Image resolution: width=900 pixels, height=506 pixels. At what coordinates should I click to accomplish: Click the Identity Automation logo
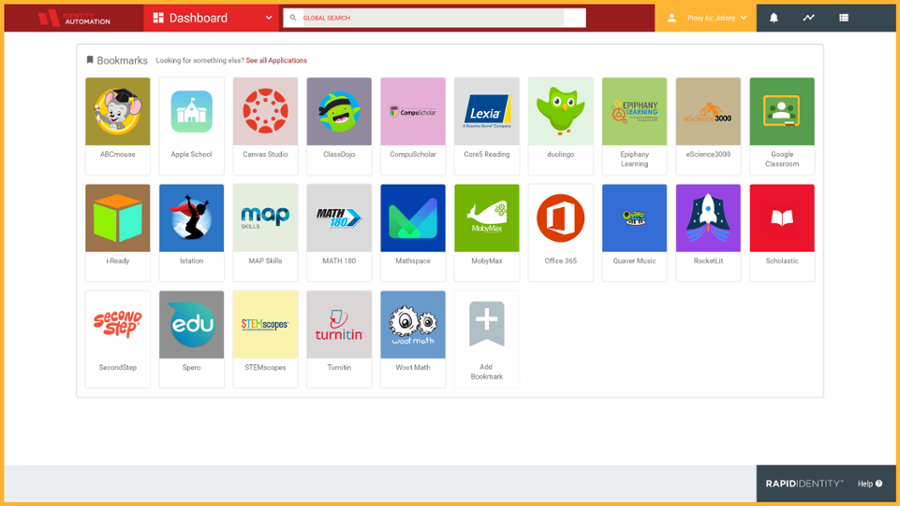(74, 18)
